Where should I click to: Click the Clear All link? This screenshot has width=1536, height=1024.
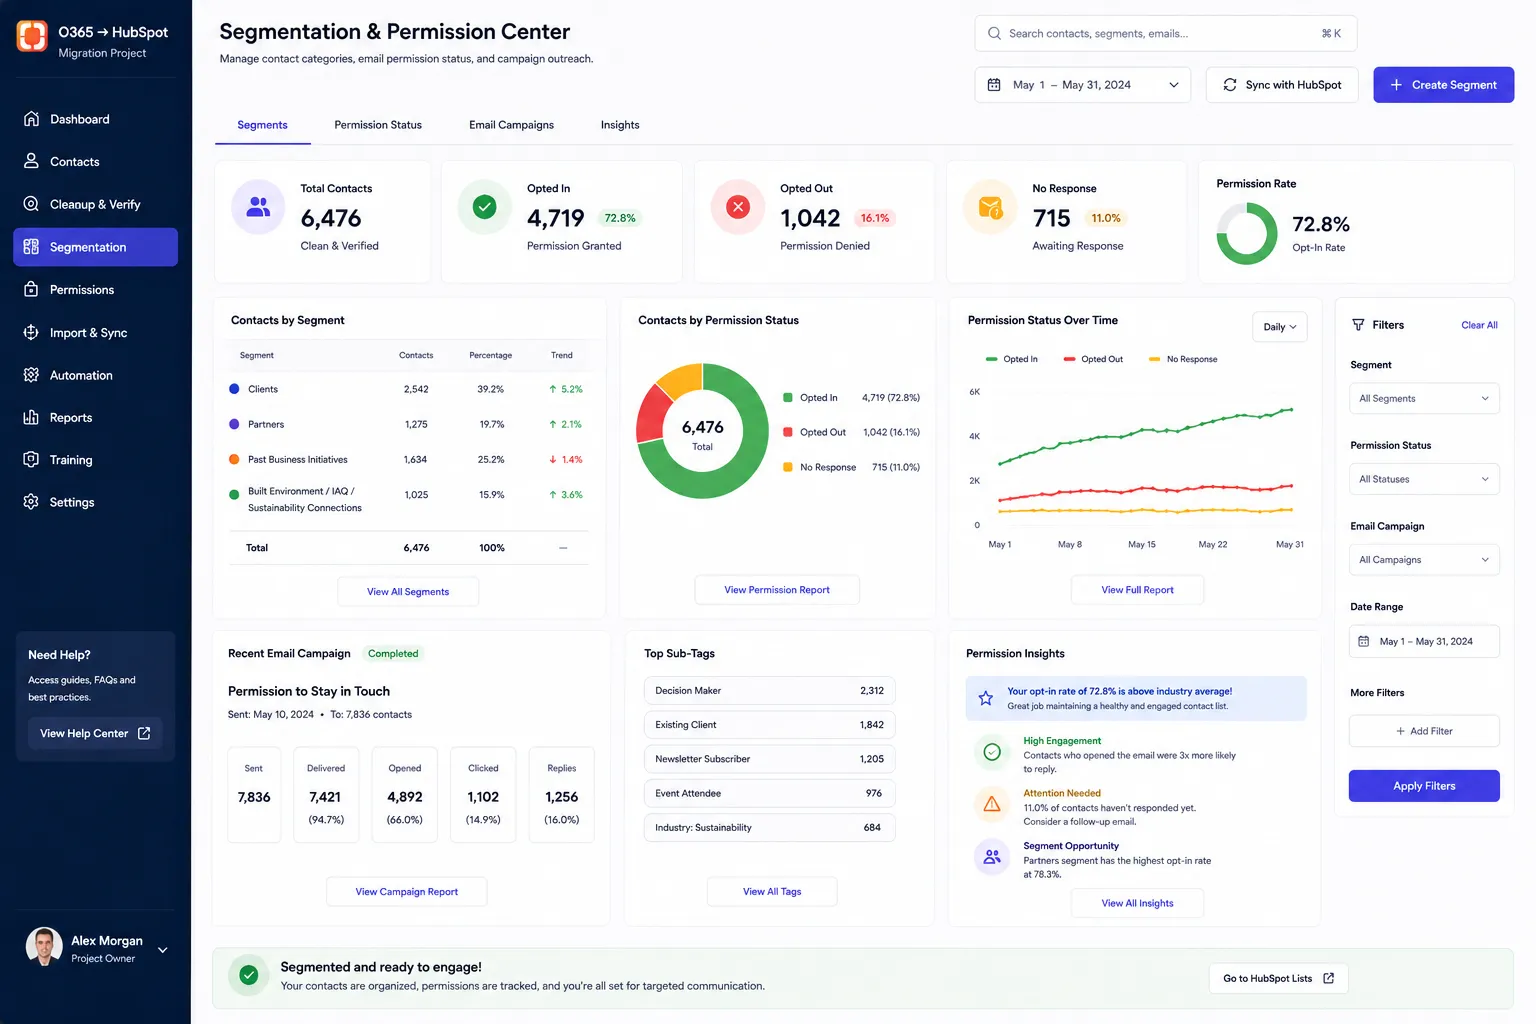pos(1479,325)
